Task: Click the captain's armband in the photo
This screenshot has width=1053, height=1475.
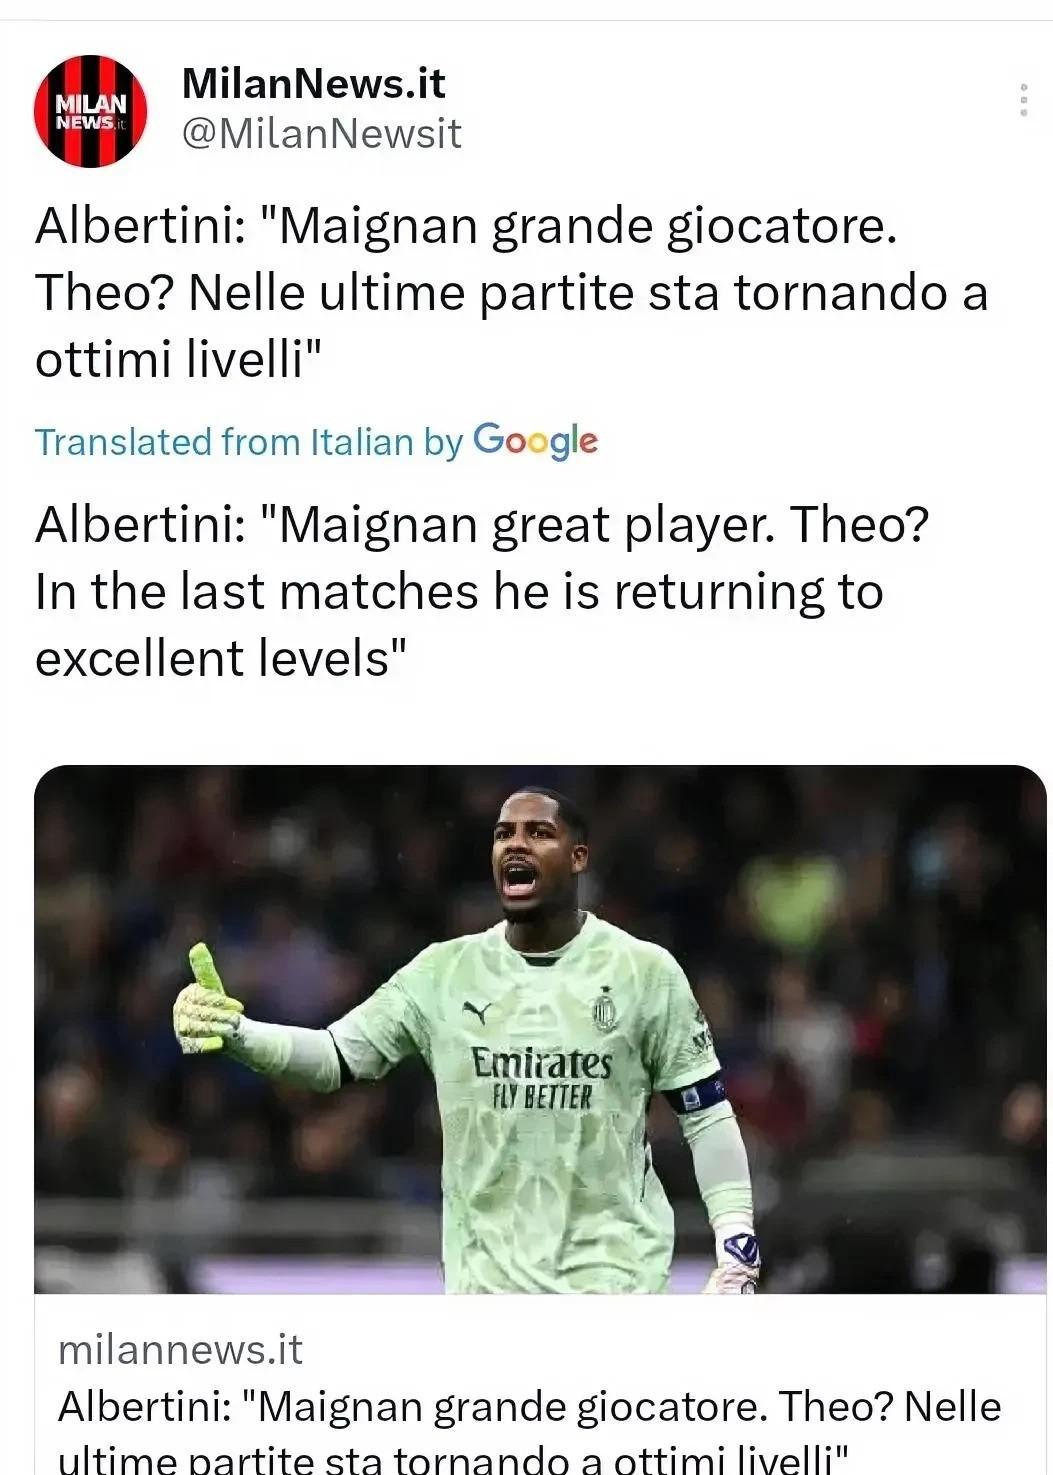Action: tap(697, 1093)
